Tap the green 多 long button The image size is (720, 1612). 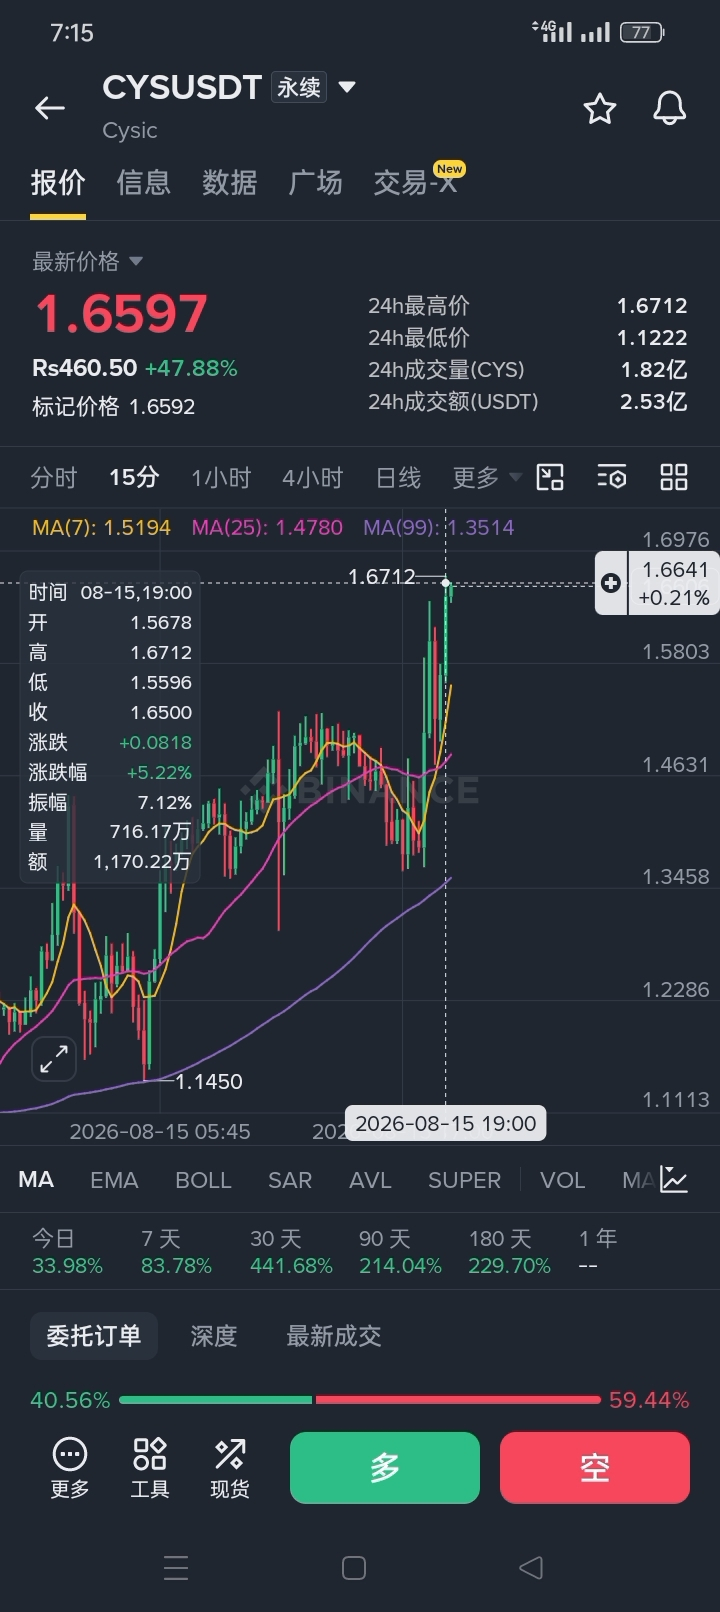pos(385,1468)
